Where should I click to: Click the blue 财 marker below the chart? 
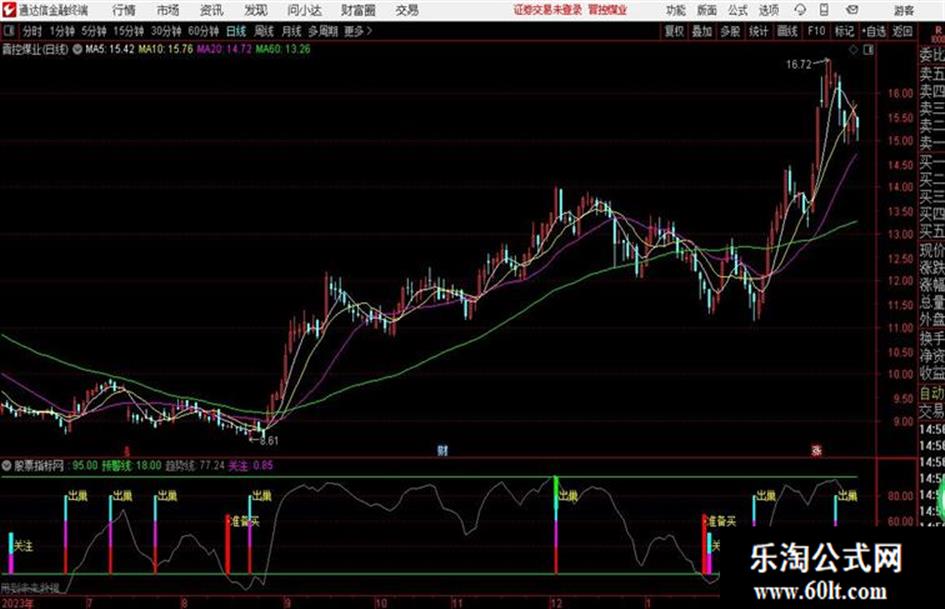coord(442,450)
